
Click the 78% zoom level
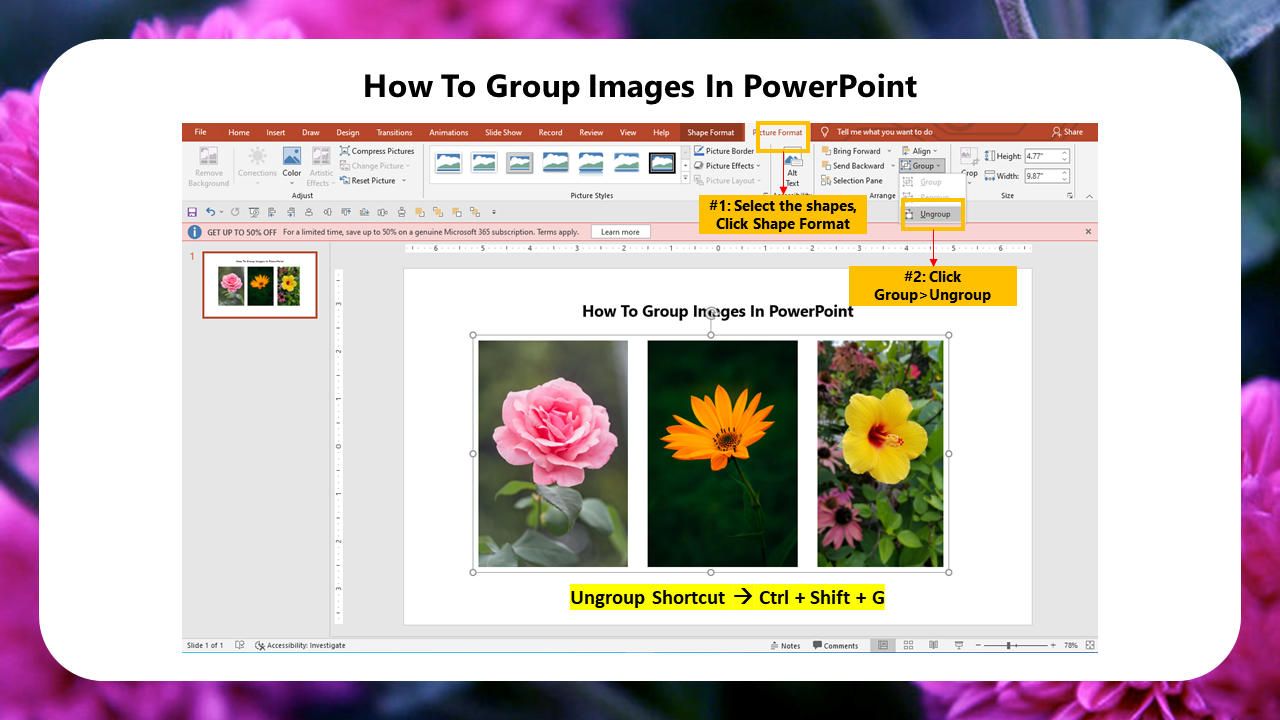[x=1071, y=646]
